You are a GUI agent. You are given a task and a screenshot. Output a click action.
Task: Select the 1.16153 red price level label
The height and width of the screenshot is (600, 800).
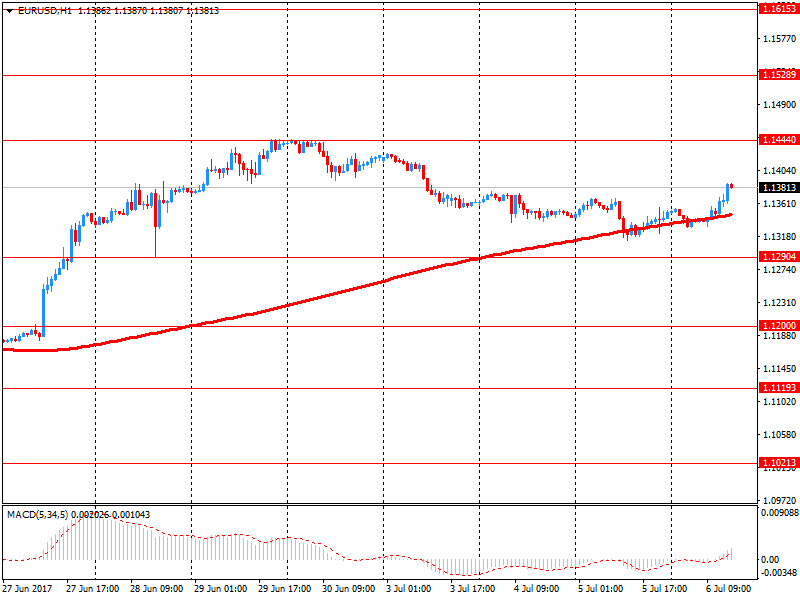[779, 9]
